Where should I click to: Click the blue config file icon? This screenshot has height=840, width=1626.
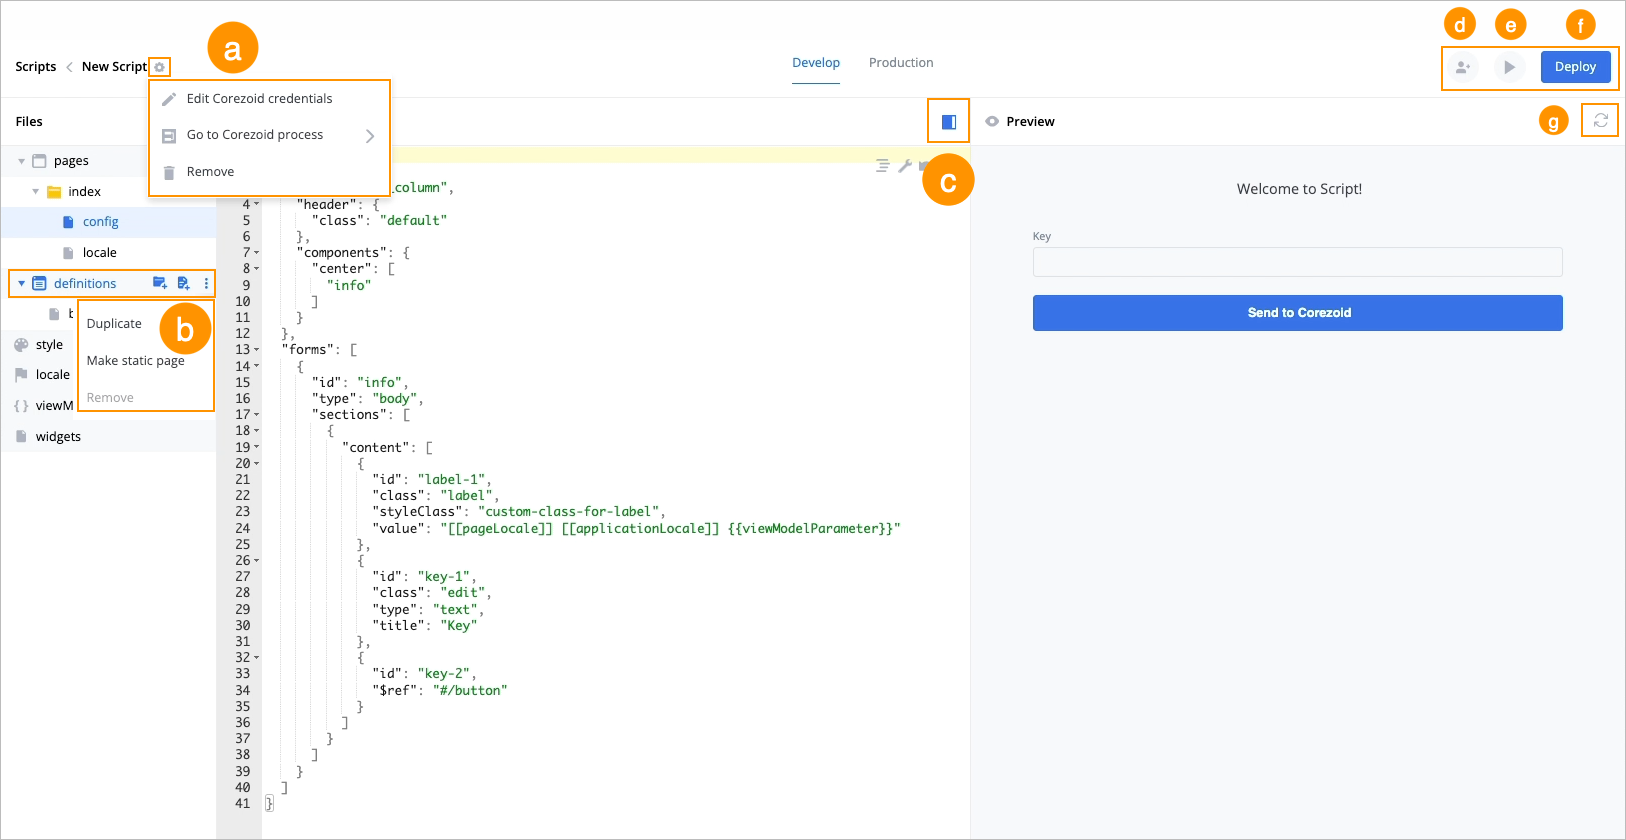click(x=68, y=222)
